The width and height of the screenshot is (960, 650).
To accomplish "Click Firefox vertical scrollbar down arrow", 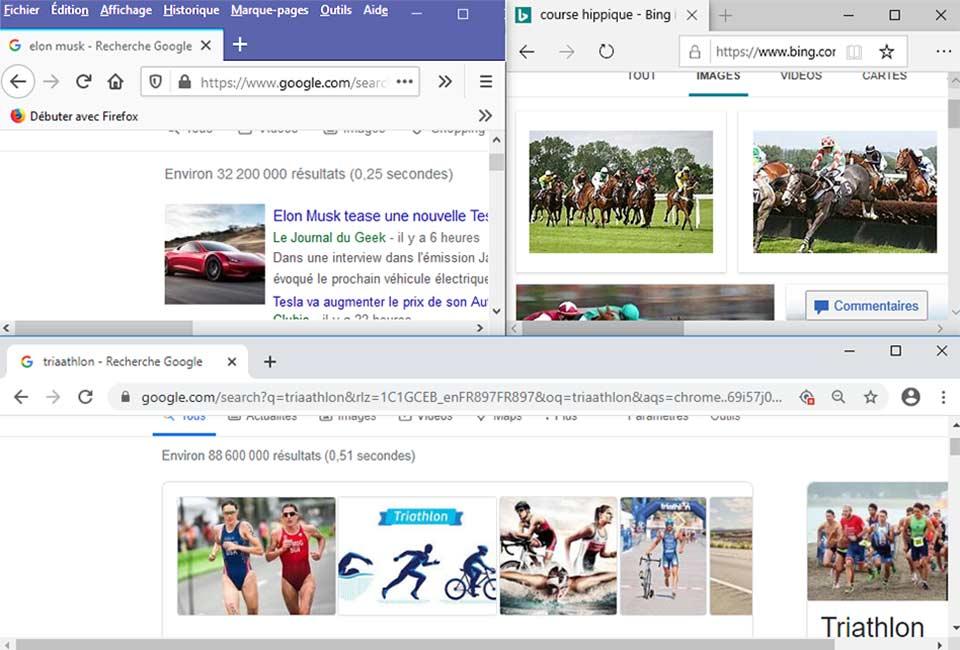I will point(497,310).
